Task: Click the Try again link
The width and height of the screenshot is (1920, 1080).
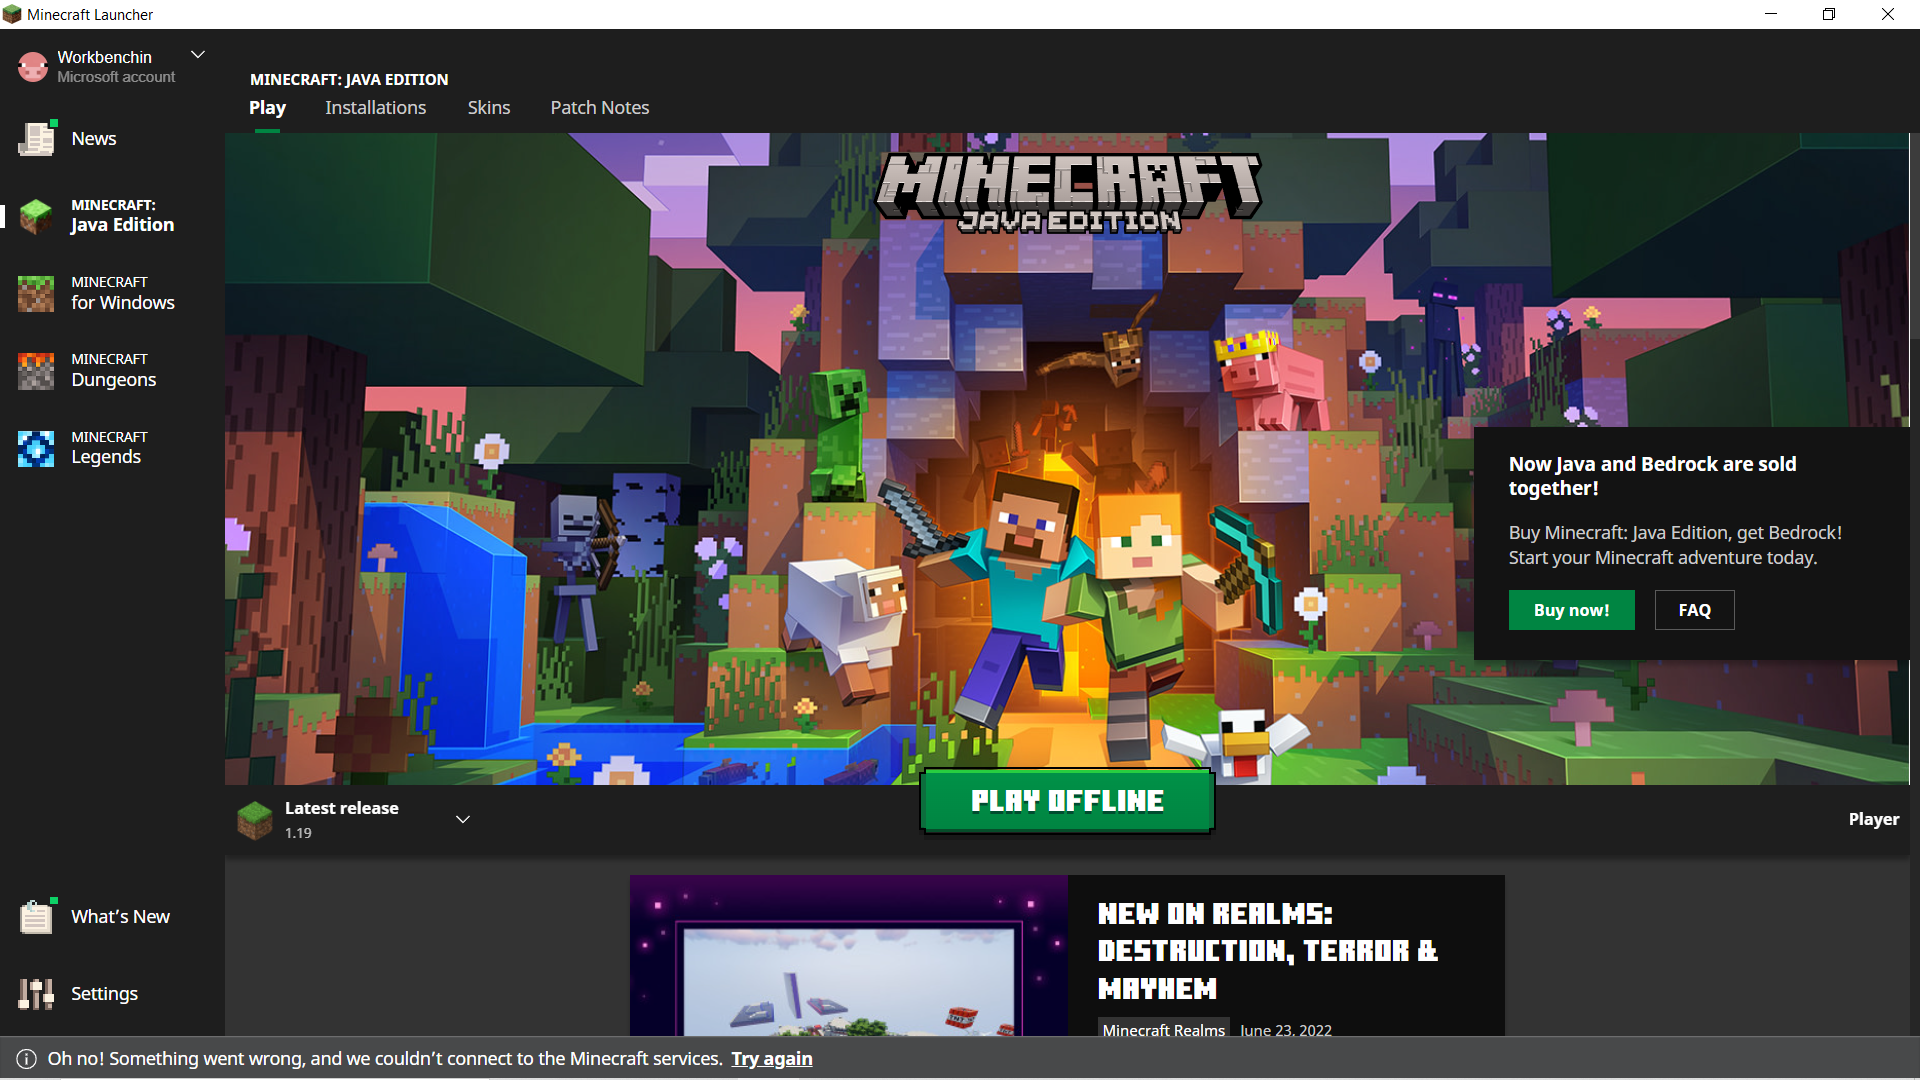Action: (771, 1059)
